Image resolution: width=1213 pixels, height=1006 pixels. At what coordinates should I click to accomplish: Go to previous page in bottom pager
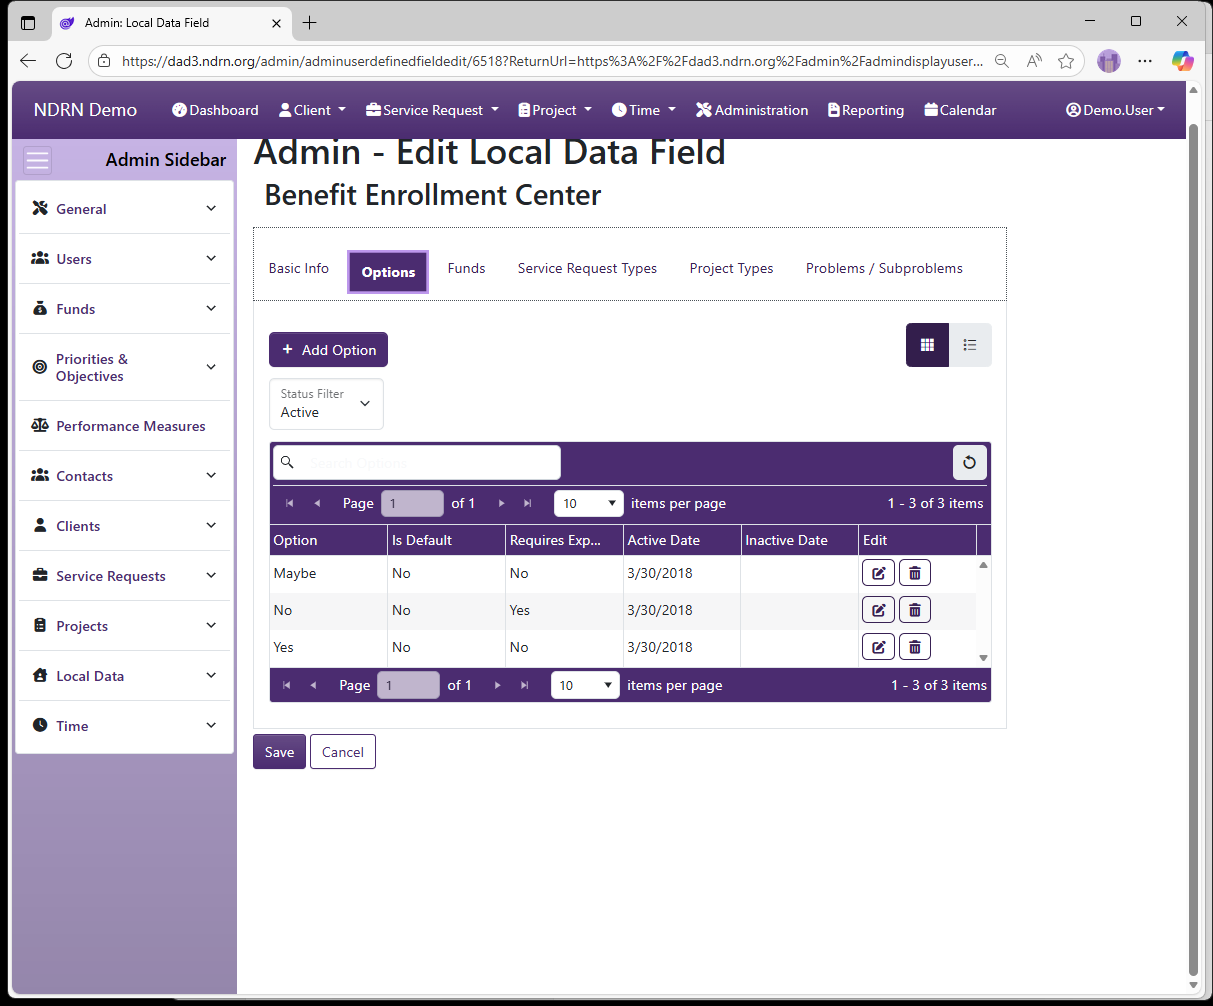313,685
